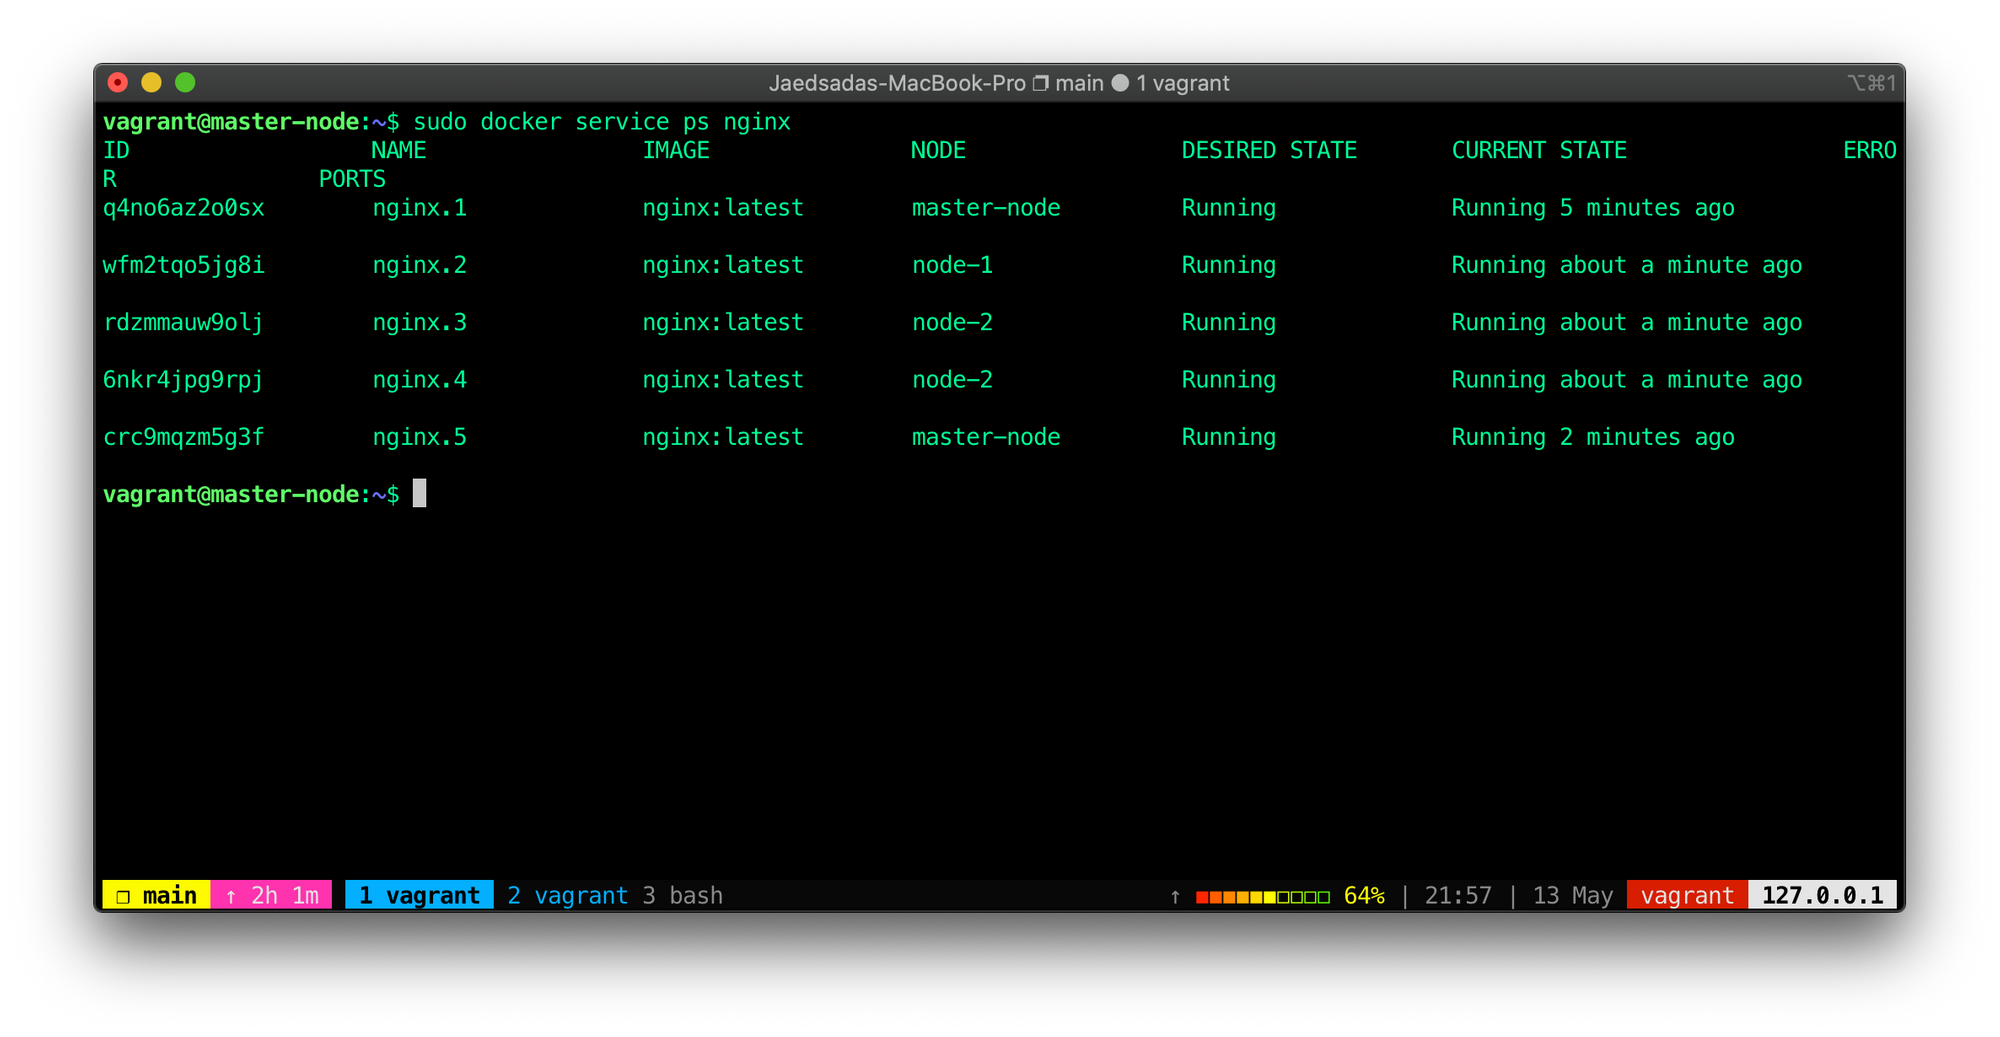The height and width of the screenshot is (1037, 2000).
Task: Click 'node-2' in the nginx.4 row
Action: click(x=952, y=380)
